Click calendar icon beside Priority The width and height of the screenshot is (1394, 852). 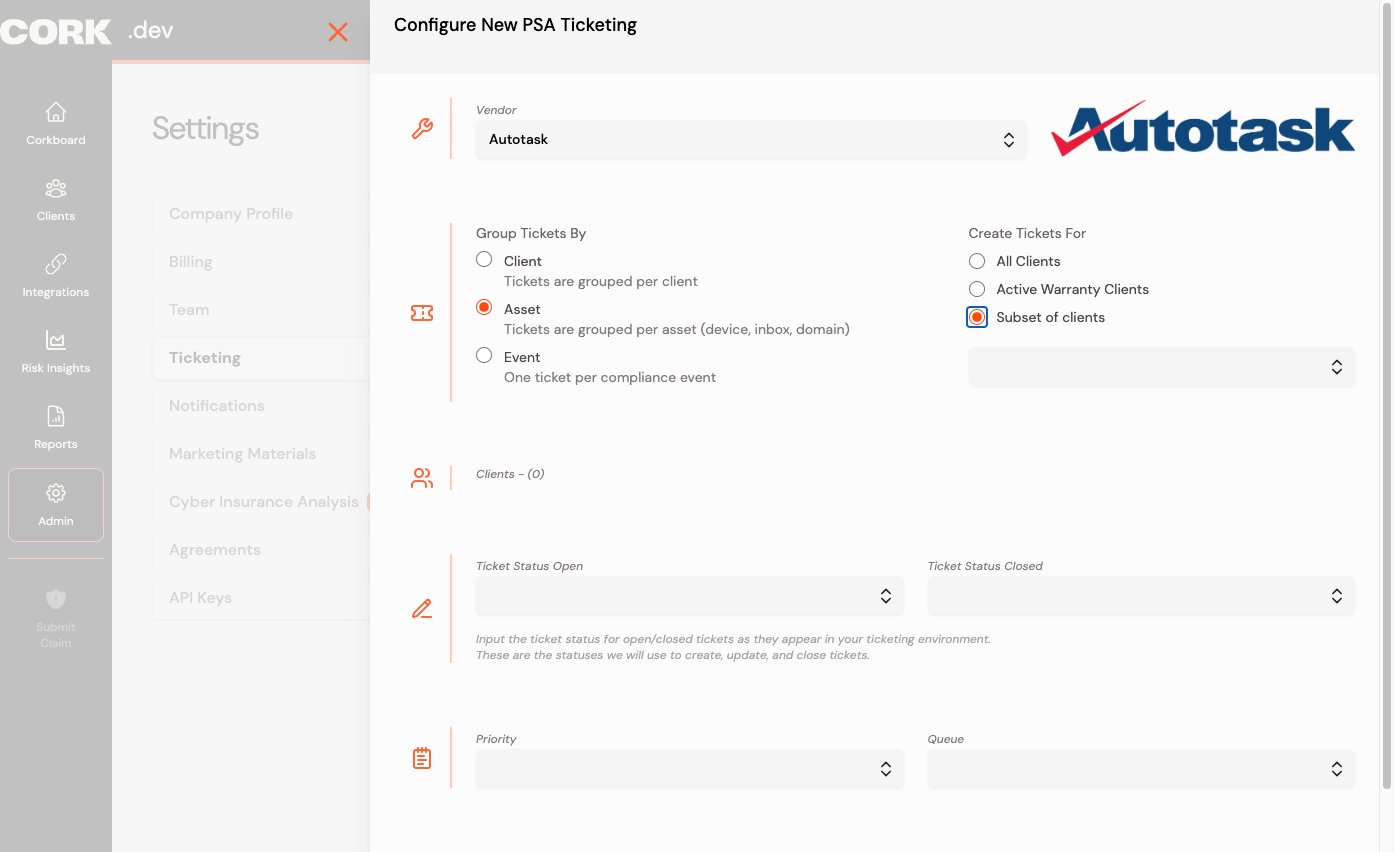pos(422,758)
